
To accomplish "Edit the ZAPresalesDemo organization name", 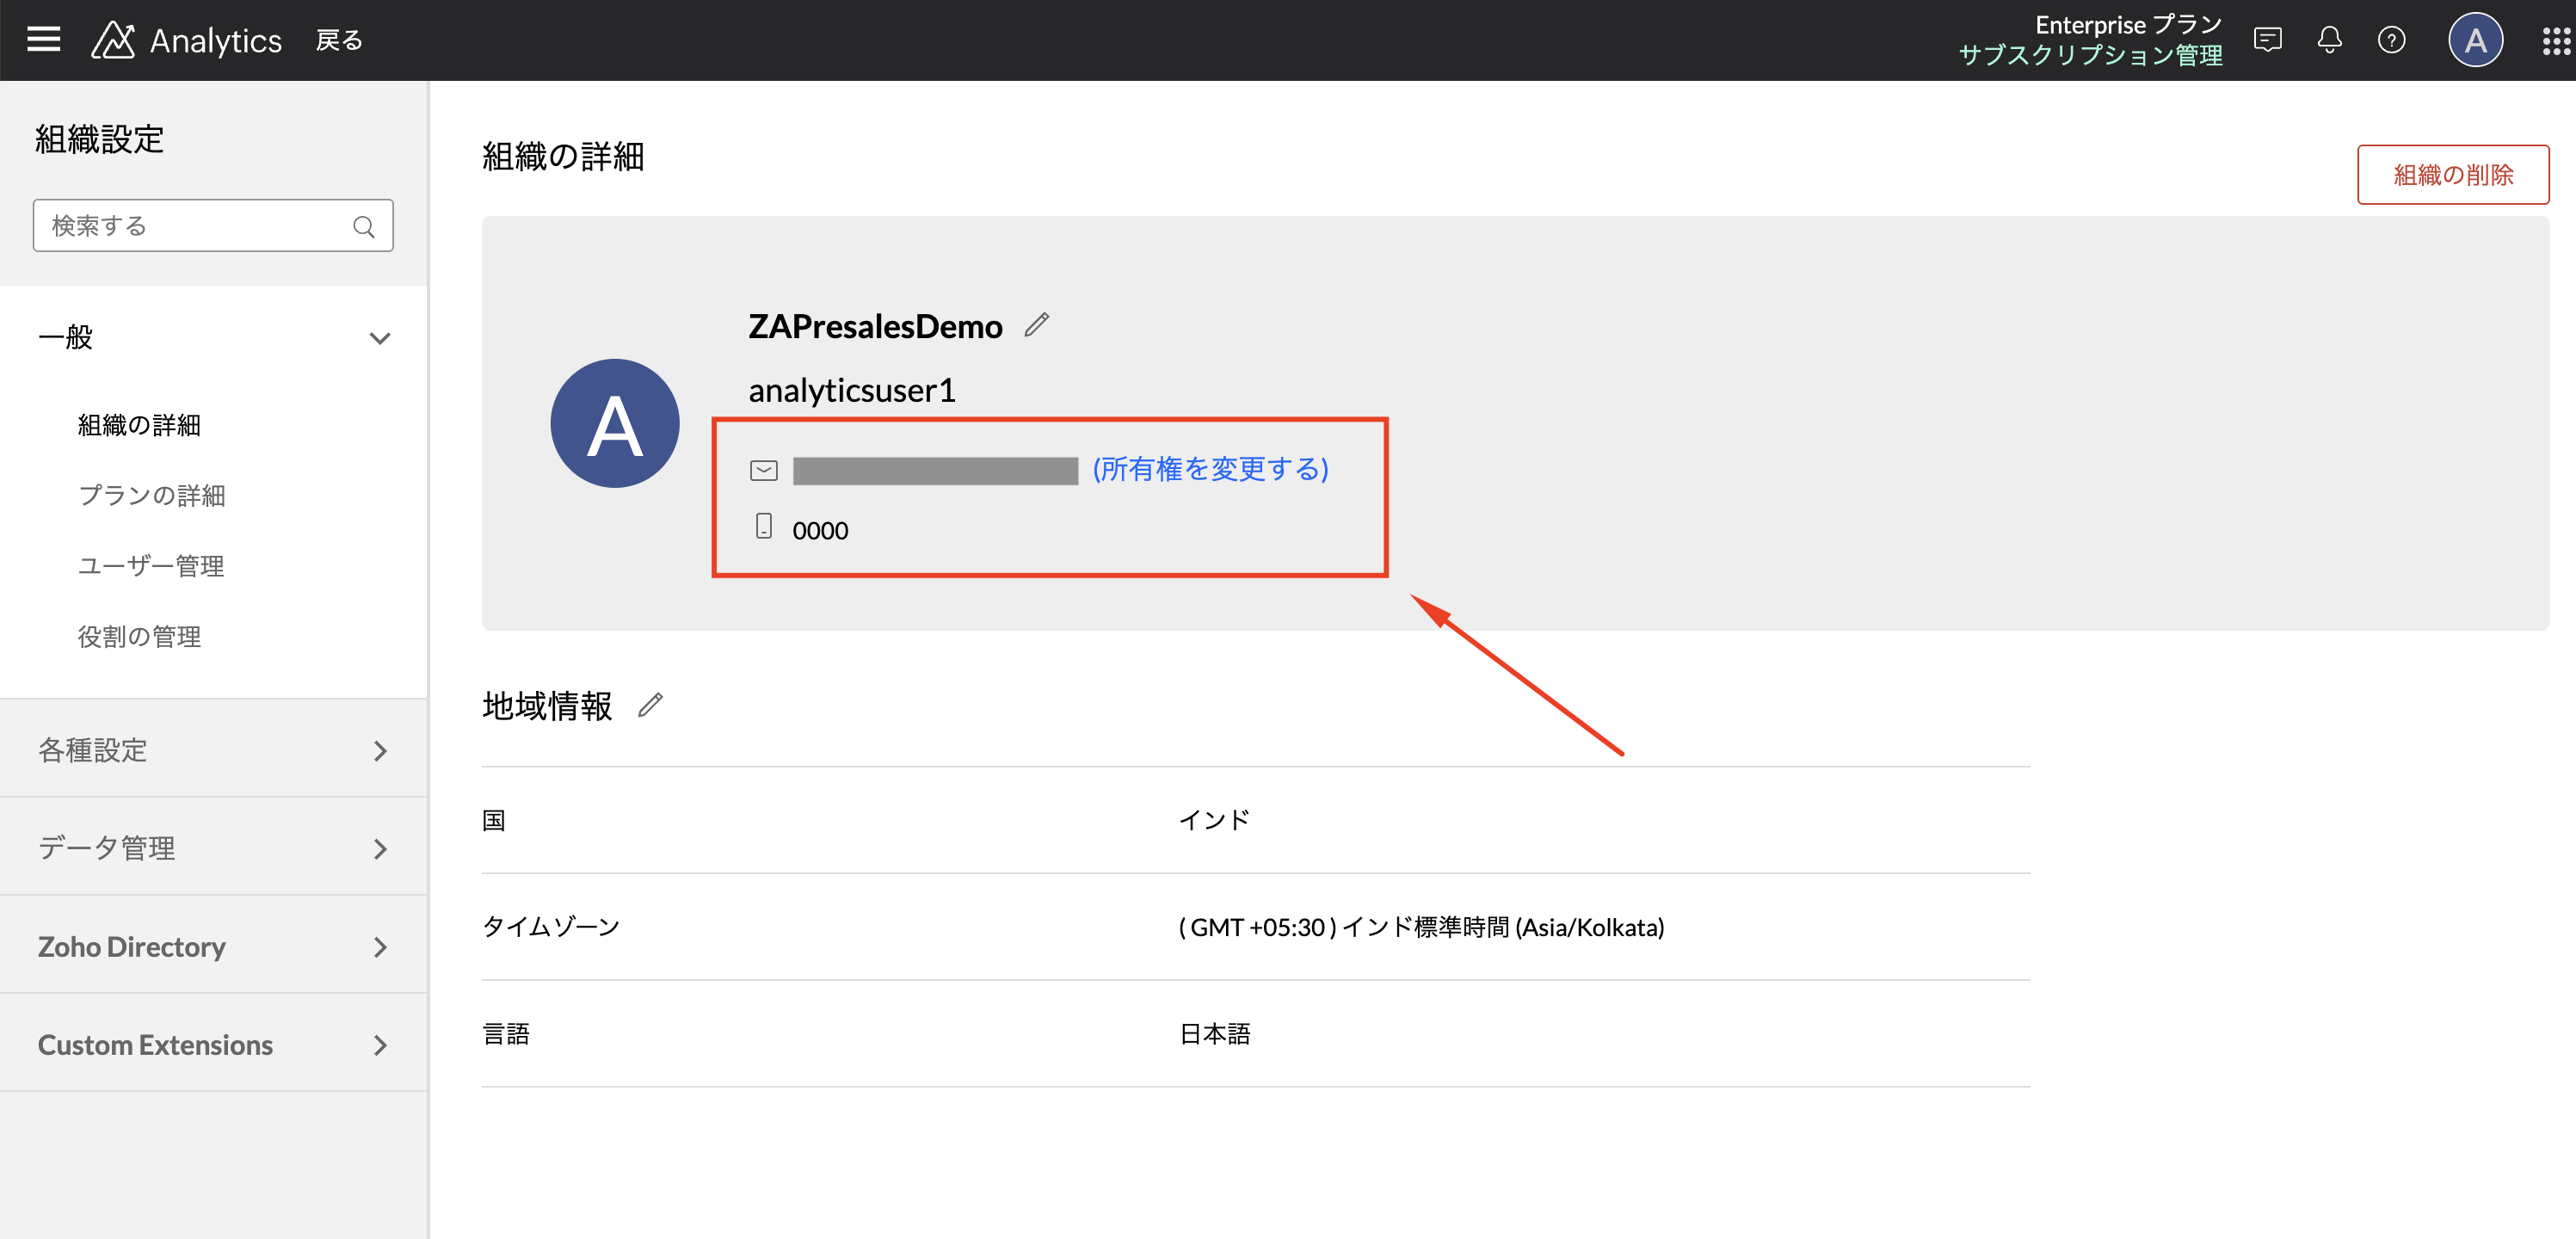I will point(1037,325).
